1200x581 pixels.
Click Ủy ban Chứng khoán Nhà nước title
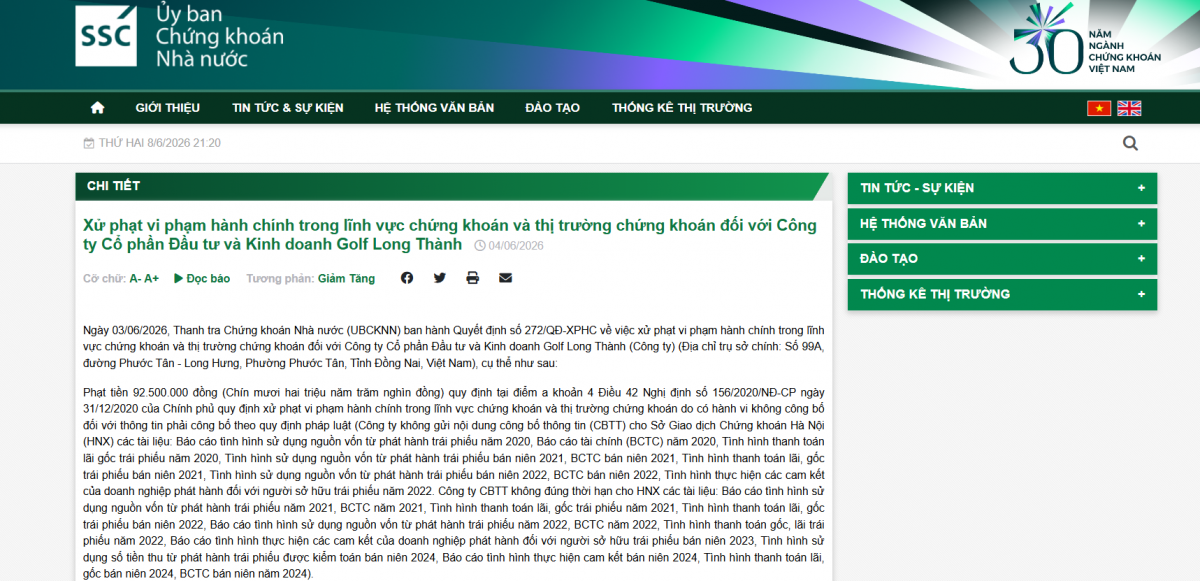click(x=219, y=36)
